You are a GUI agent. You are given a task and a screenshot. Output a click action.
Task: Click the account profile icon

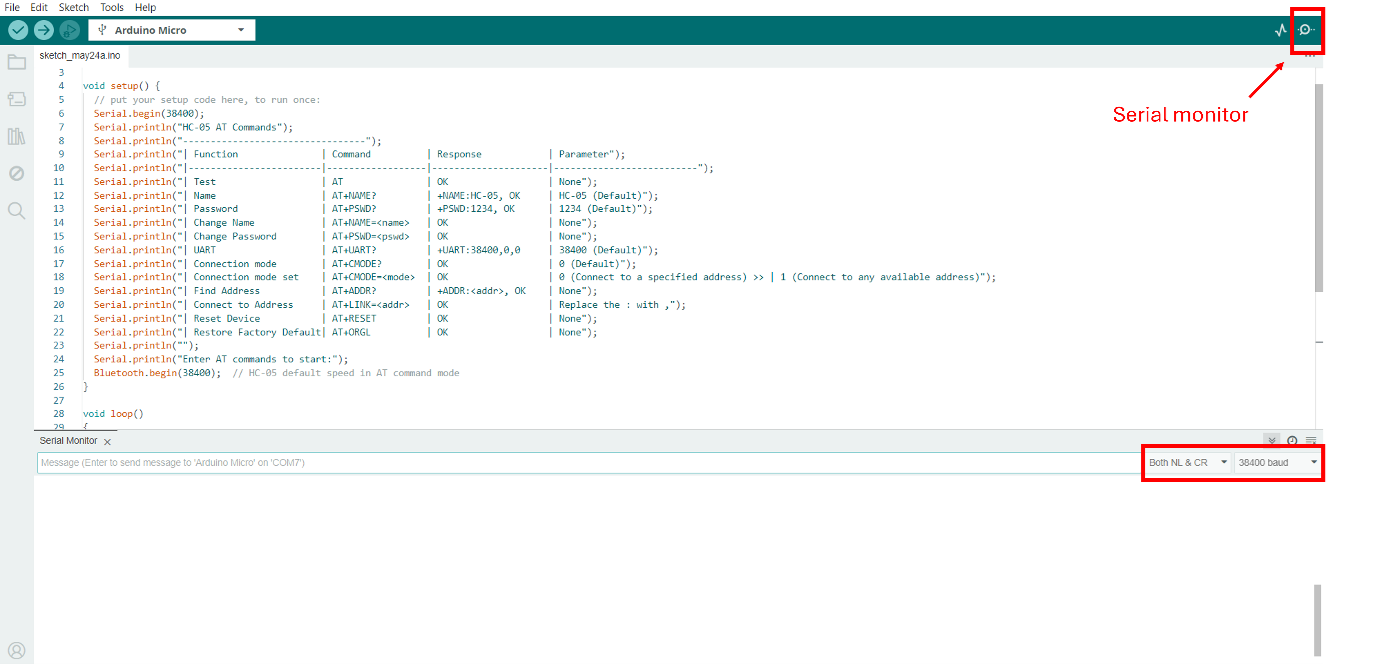(x=17, y=650)
